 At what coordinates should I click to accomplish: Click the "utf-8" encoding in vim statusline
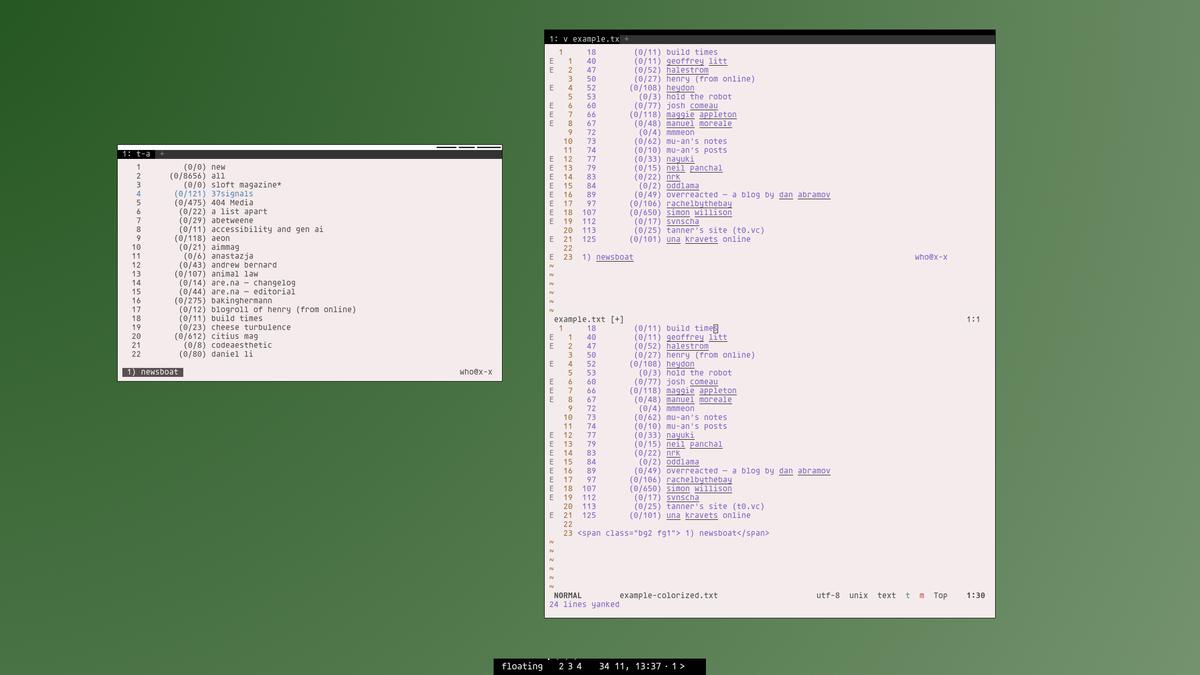coord(829,595)
